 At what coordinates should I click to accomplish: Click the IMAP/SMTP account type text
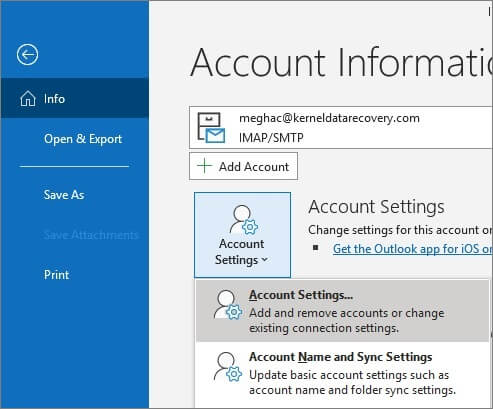point(271,137)
